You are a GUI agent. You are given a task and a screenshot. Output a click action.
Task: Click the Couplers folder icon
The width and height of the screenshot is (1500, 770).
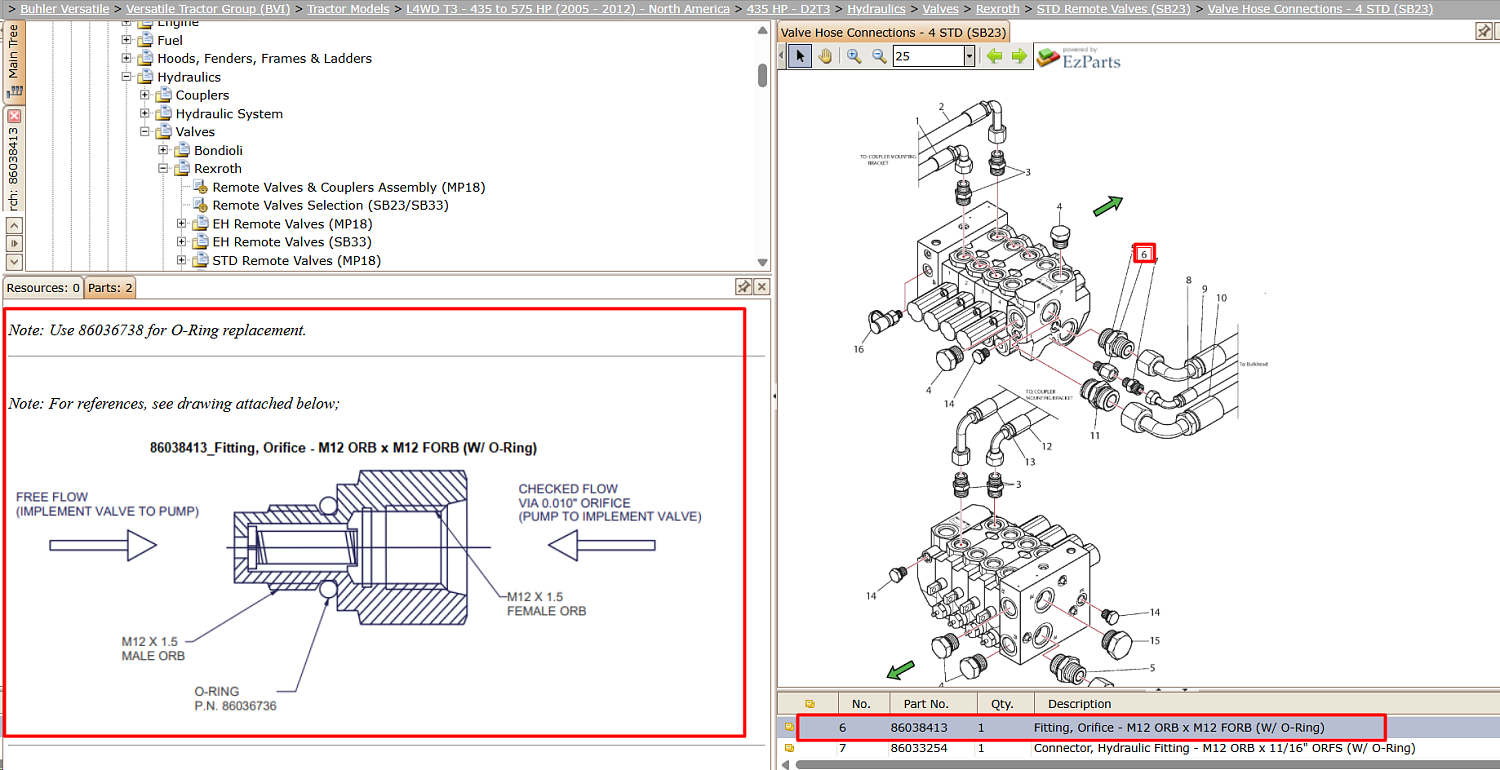point(164,95)
